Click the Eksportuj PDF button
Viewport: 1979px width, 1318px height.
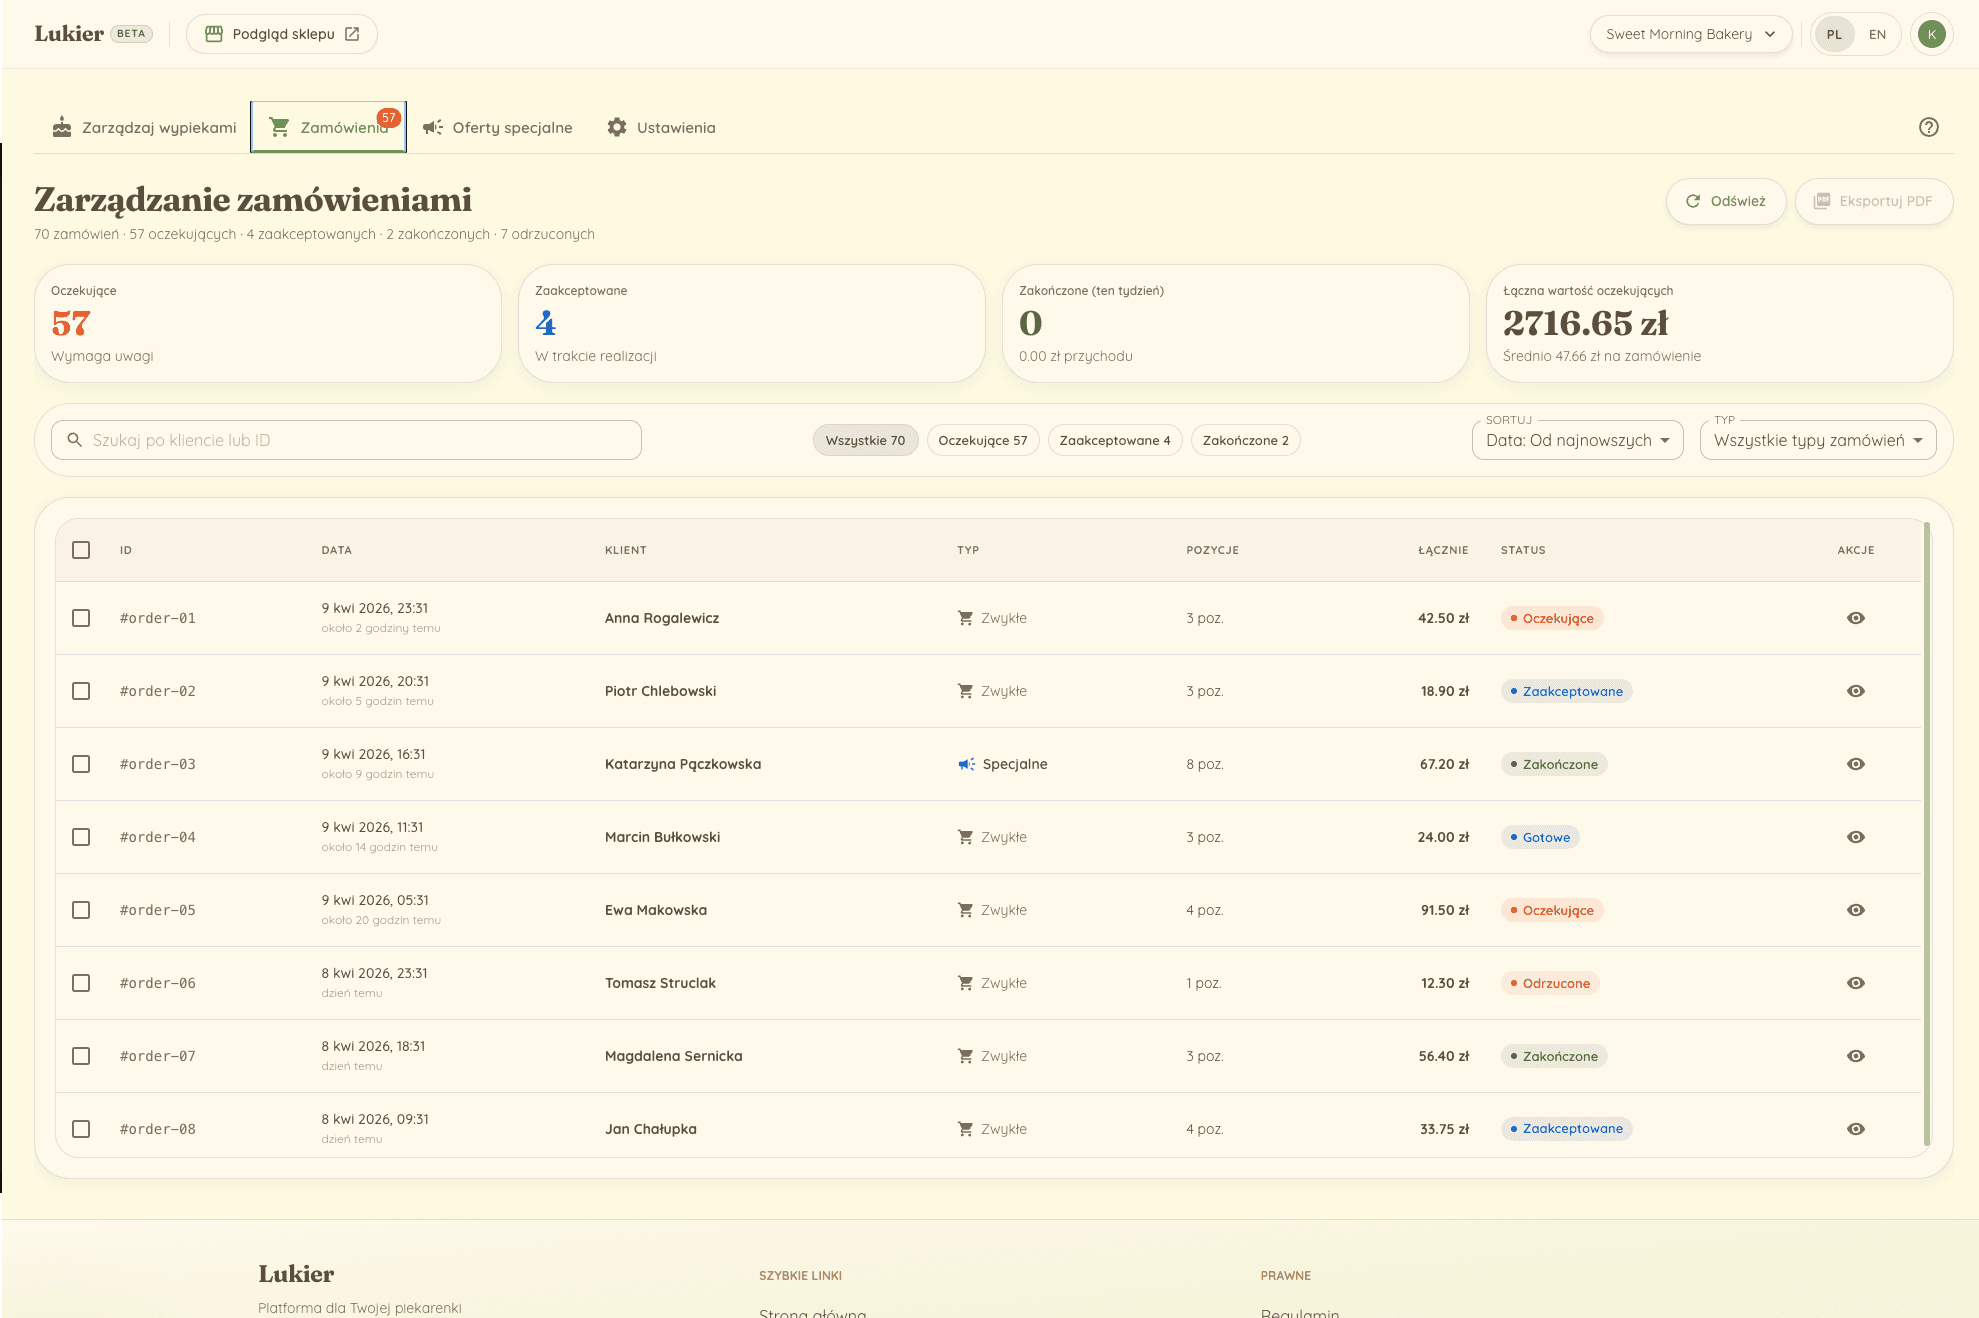(x=1874, y=201)
